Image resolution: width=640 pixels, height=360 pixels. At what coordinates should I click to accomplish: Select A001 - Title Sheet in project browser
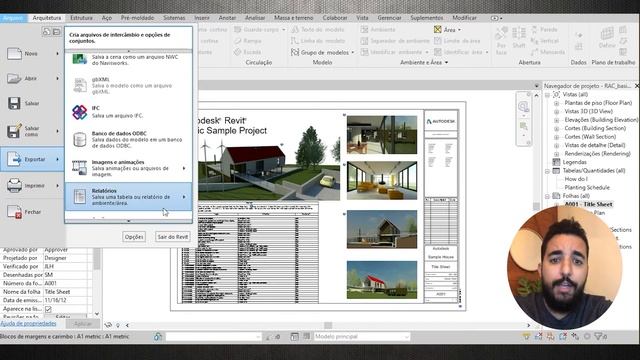[x=588, y=204]
